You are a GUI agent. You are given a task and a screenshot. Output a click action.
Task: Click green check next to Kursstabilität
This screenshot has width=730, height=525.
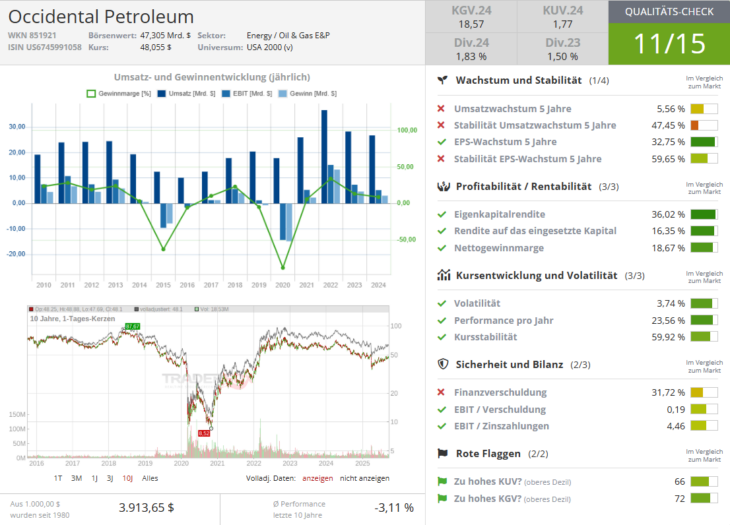pos(442,337)
